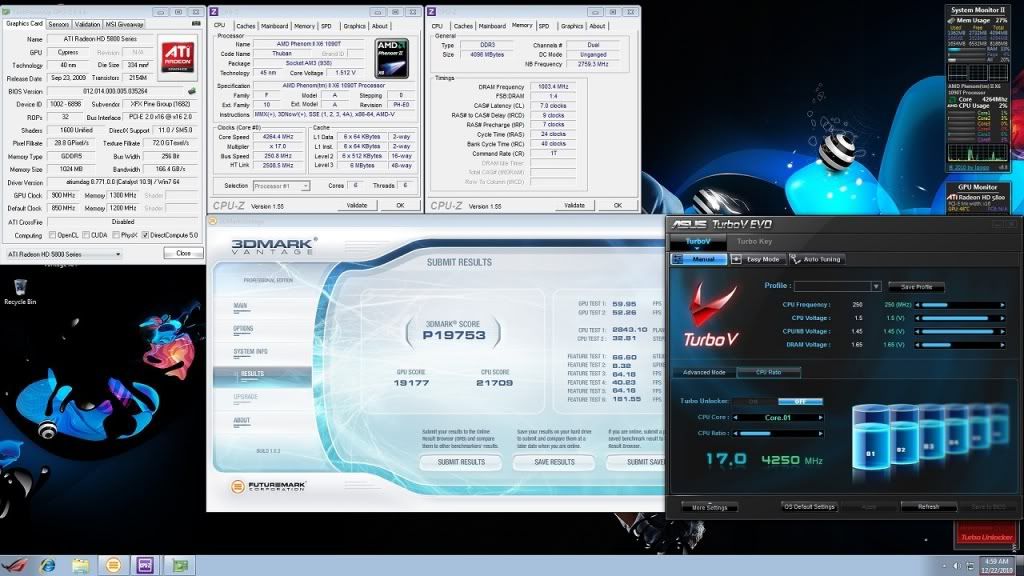Click Close button in GPU-Z
The height and width of the screenshot is (576, 1024).
(x=184, y=253)
